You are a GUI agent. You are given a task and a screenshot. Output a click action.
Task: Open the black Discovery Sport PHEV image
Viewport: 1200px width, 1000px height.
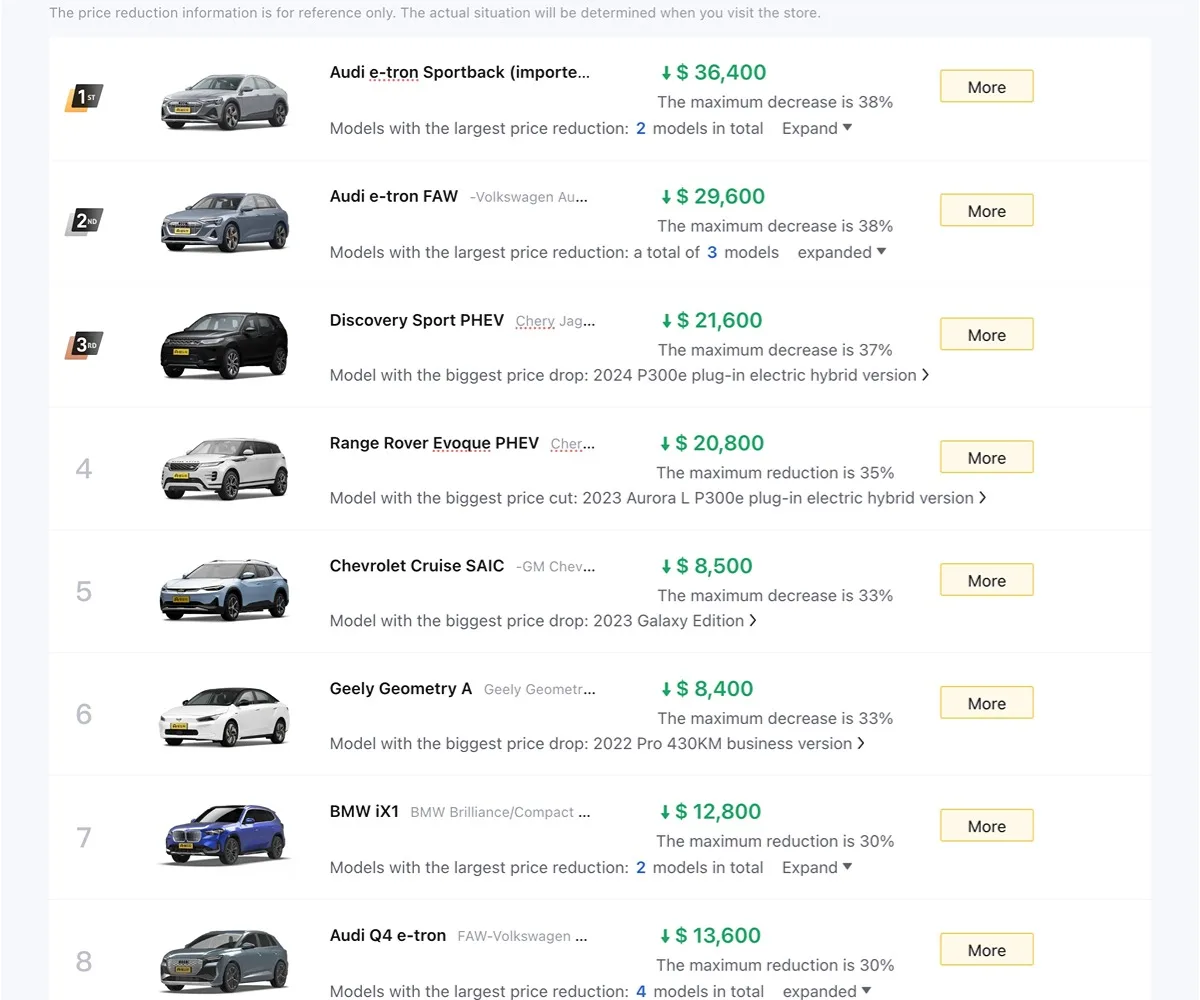pos(225,346)
